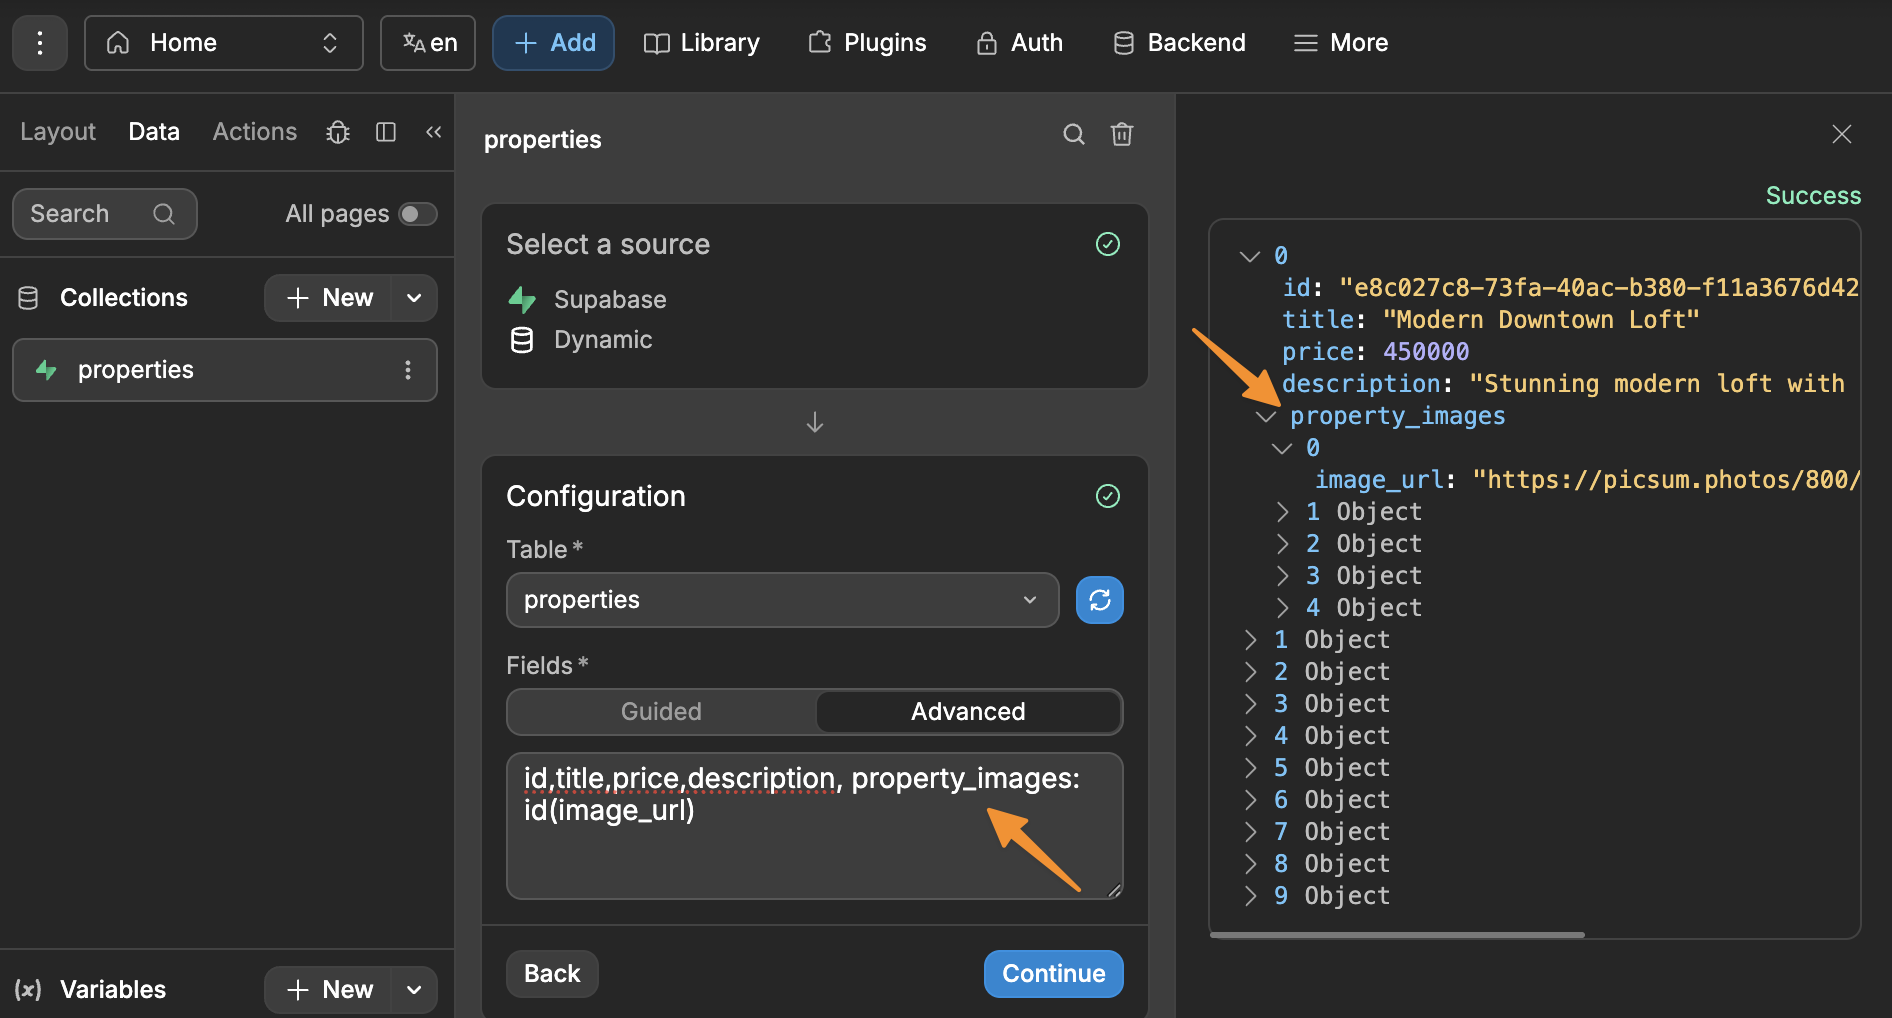Click the Back button
The height and width of the screenshot is (1018, 1892).
(552, 974)
